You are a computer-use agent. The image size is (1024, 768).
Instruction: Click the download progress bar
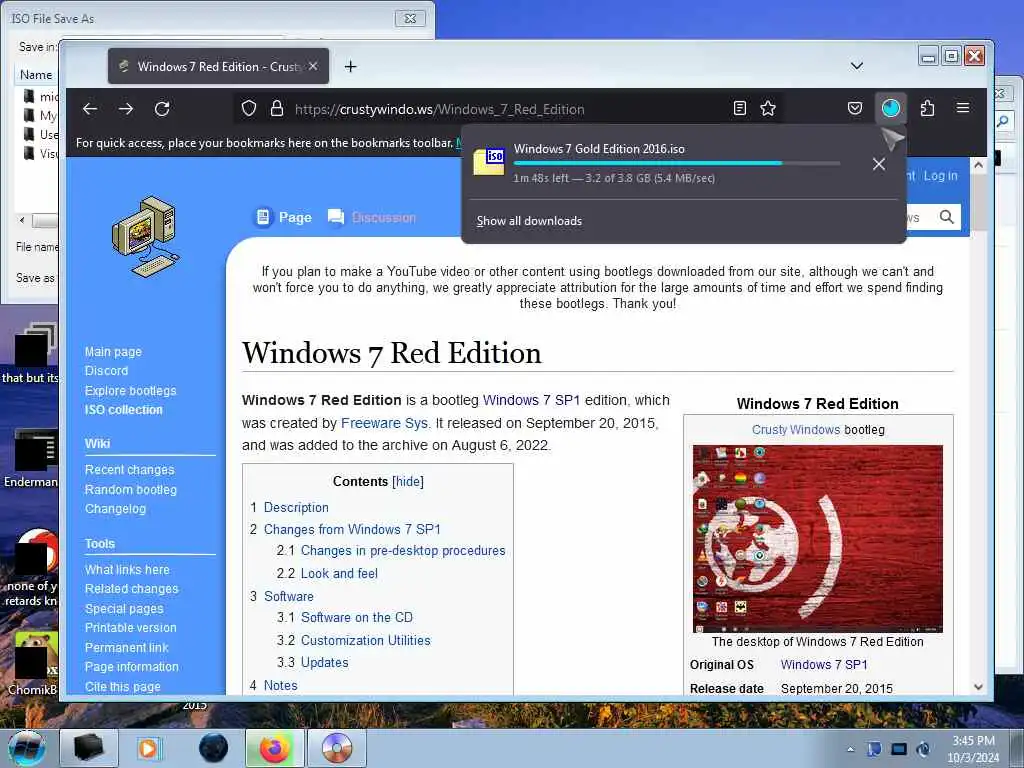(677, 163)
